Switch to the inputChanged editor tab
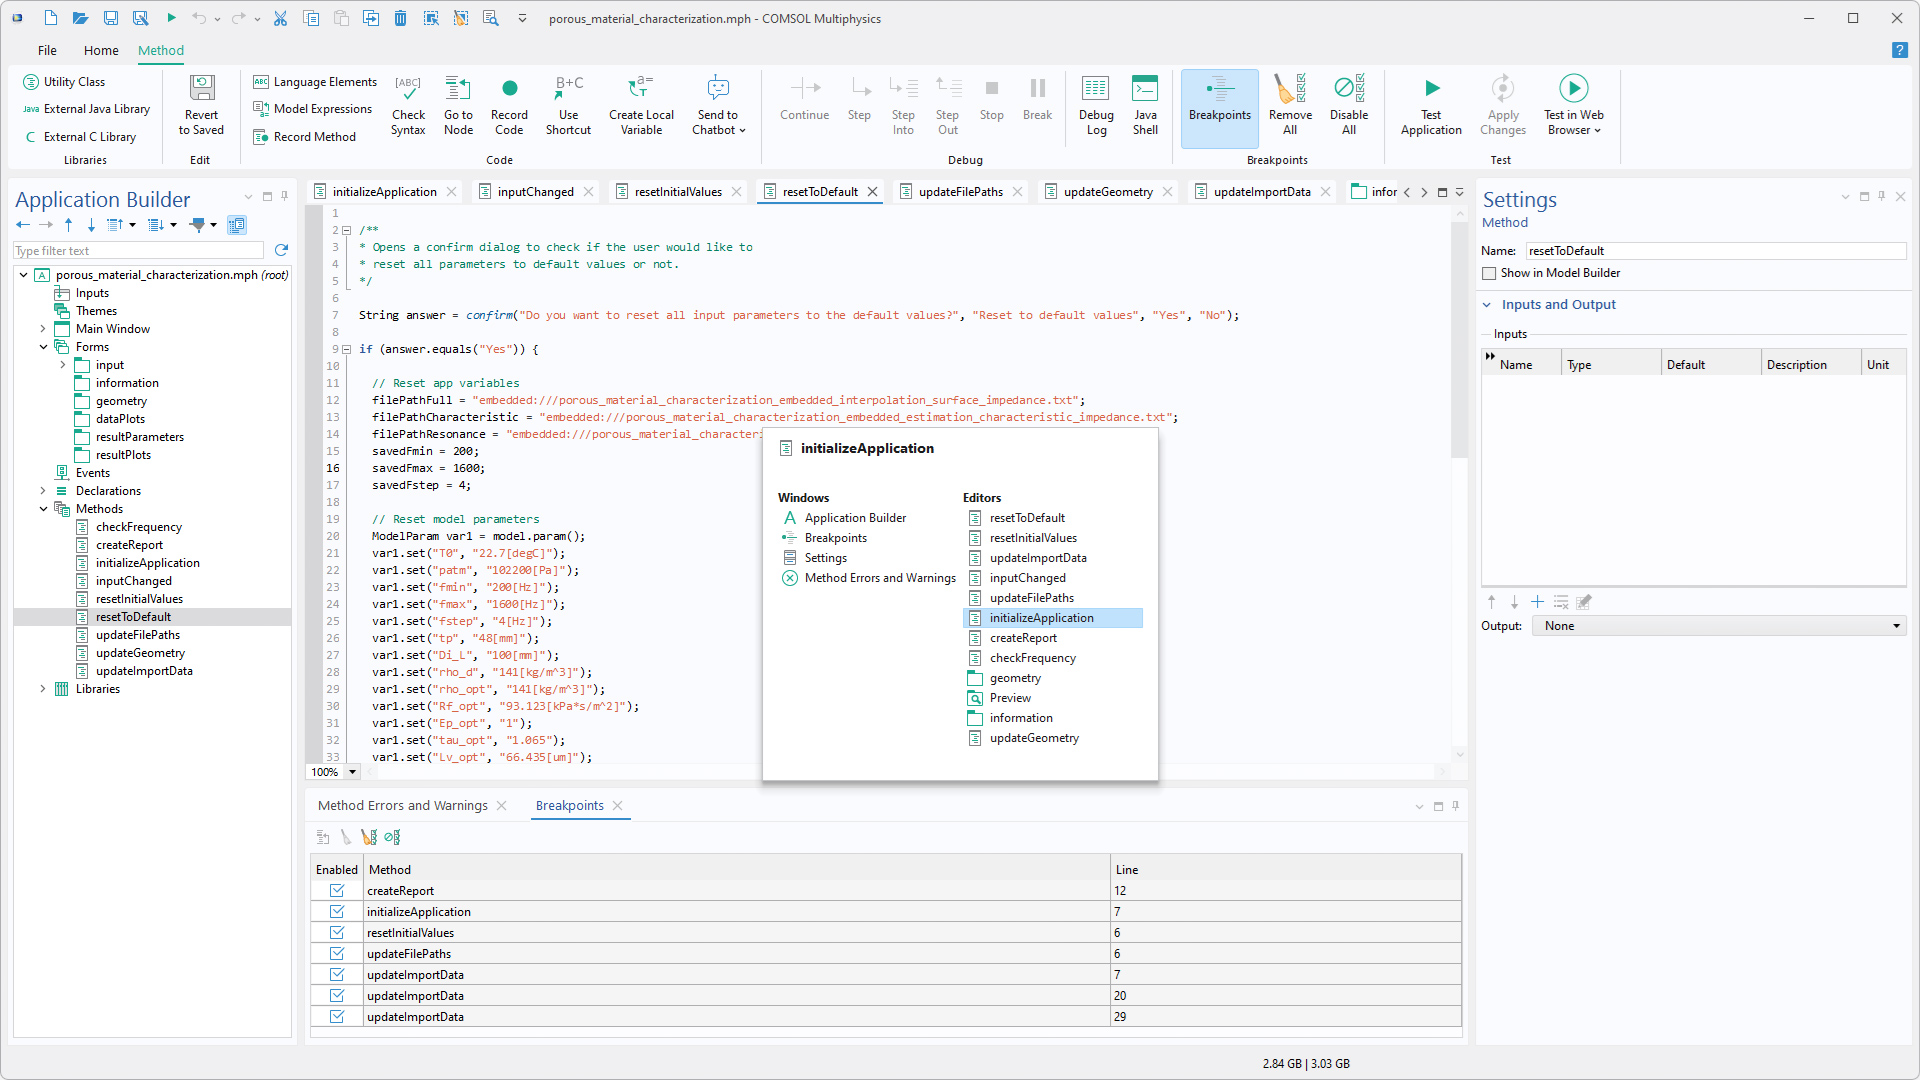 point(535,192)
